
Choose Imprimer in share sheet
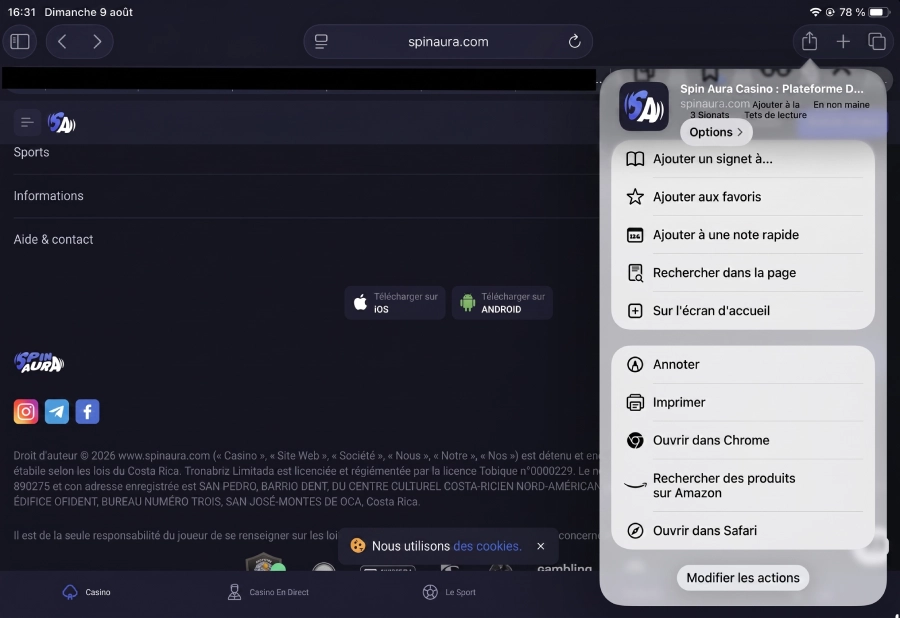(743, 402)
